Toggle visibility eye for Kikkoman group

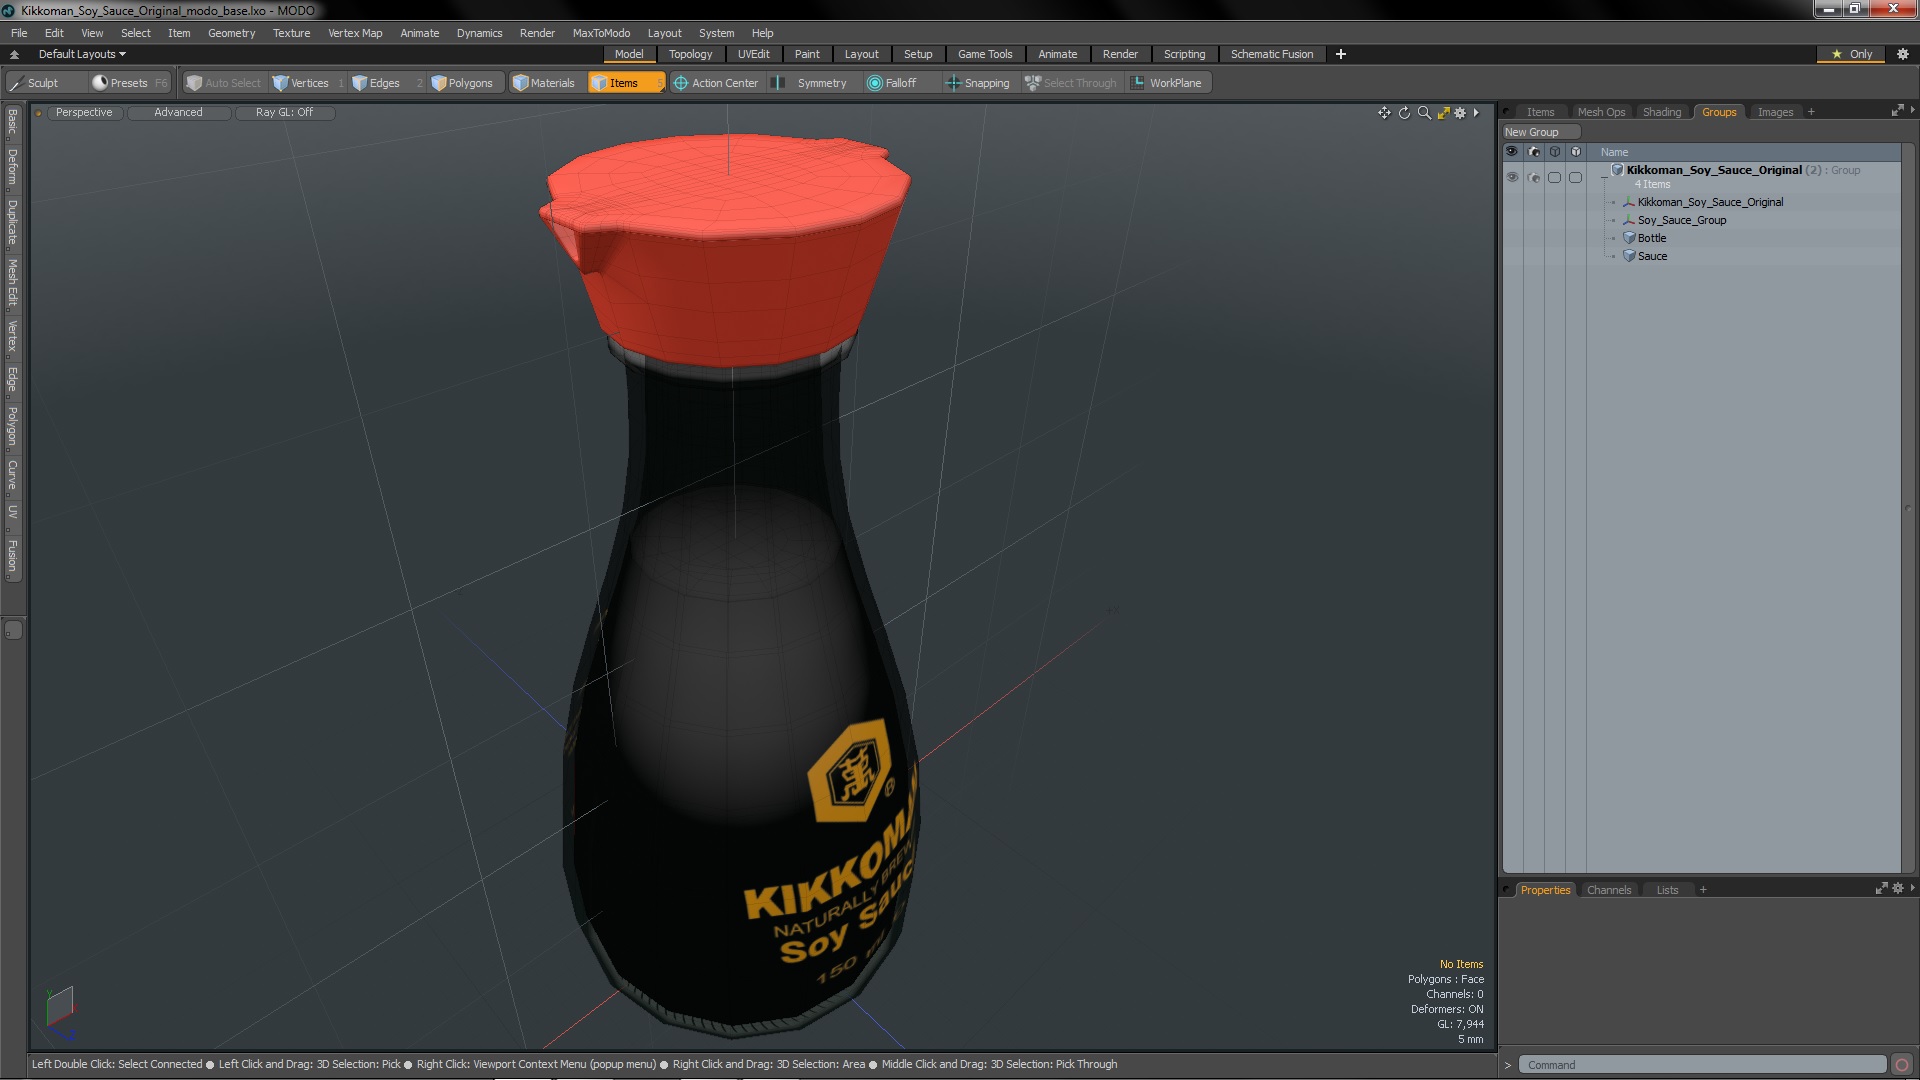[1512, 177]
